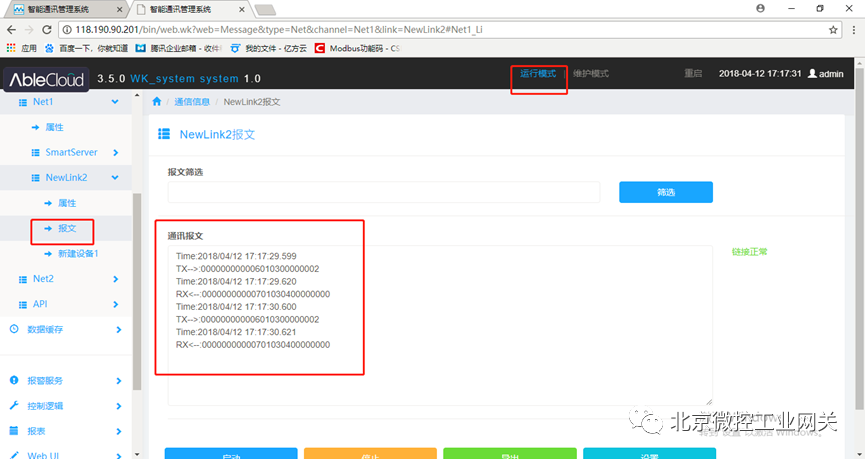
Task: Click the 报表 table icon
Action: pyautogui.click(x=14, y=431)
